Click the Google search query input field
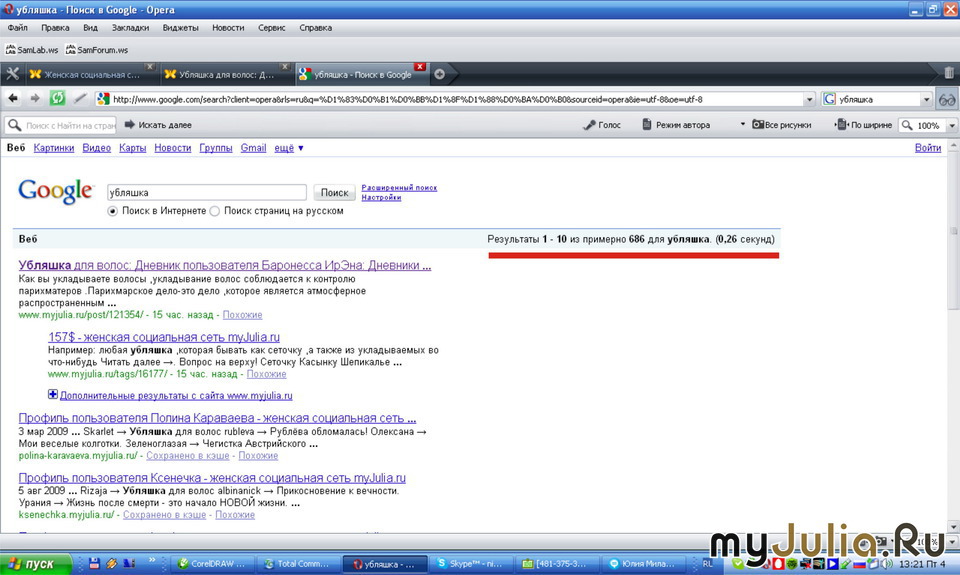This screenshot has height=575, width=960. coord(207,193)
